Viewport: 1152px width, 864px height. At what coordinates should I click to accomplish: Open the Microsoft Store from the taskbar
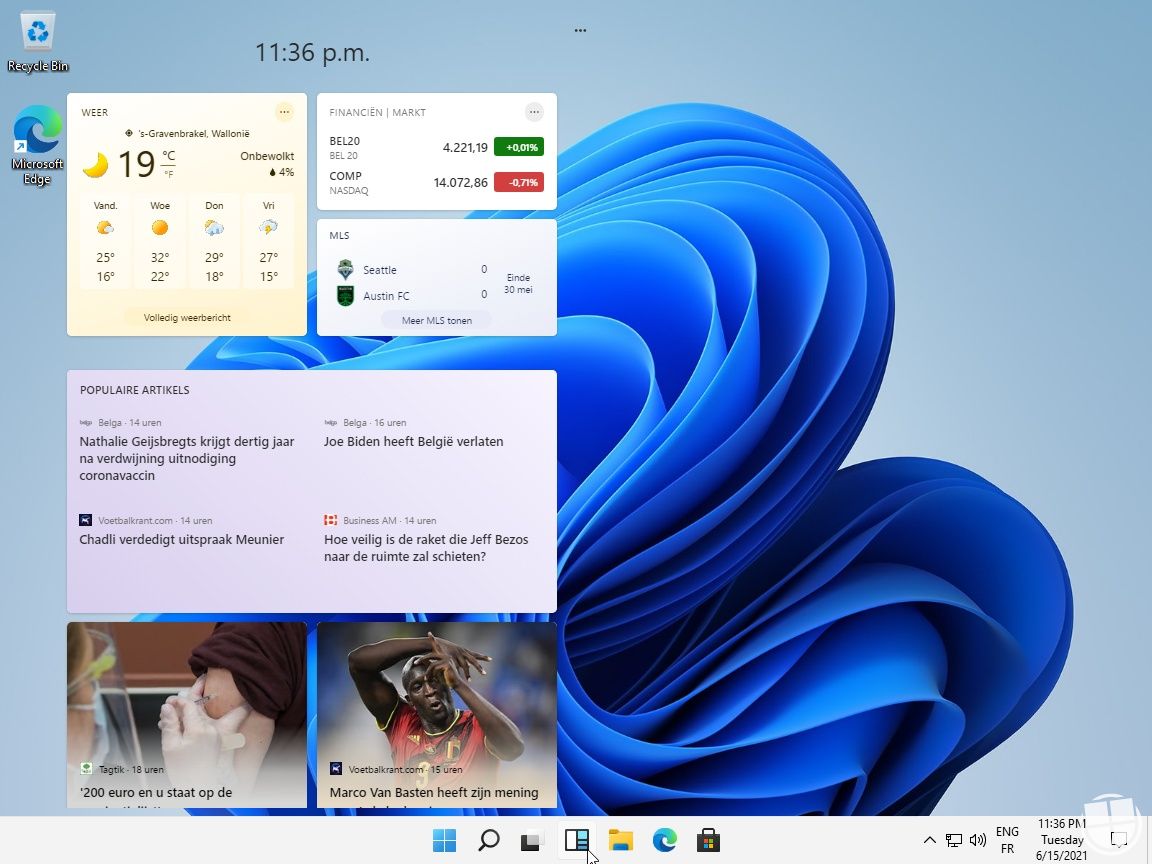709,840
